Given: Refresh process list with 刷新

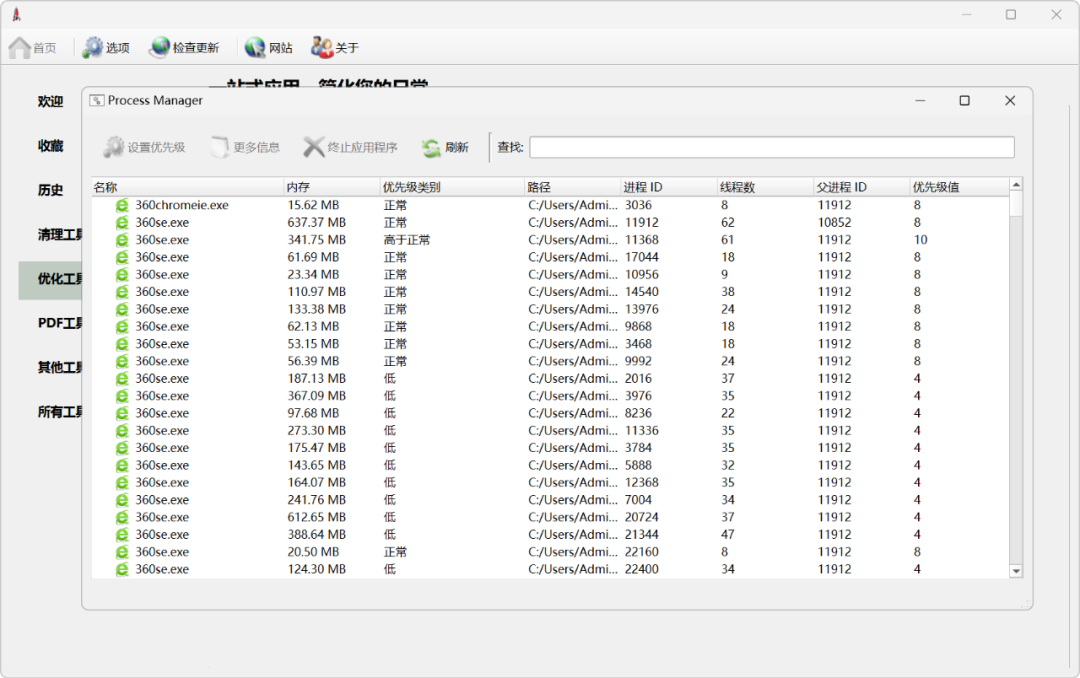Looking at the screenshot, I should tap(446, 147).
